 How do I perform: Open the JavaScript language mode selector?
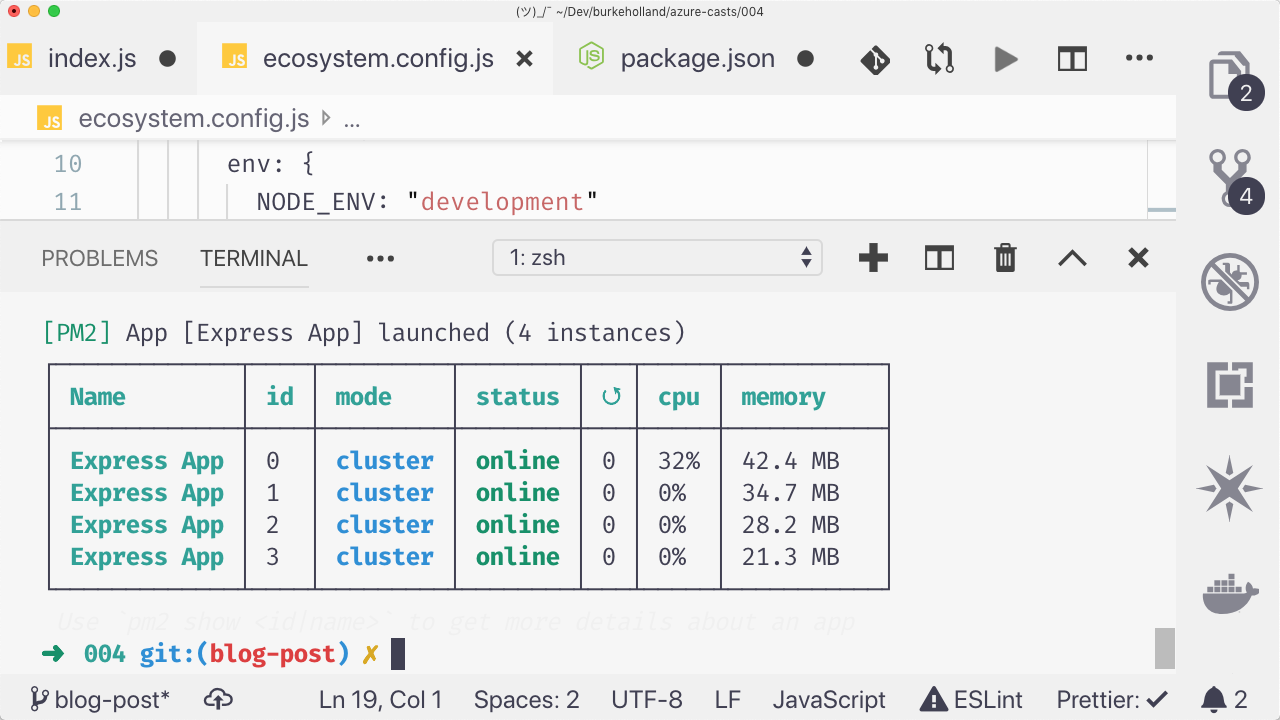[829, 699]
